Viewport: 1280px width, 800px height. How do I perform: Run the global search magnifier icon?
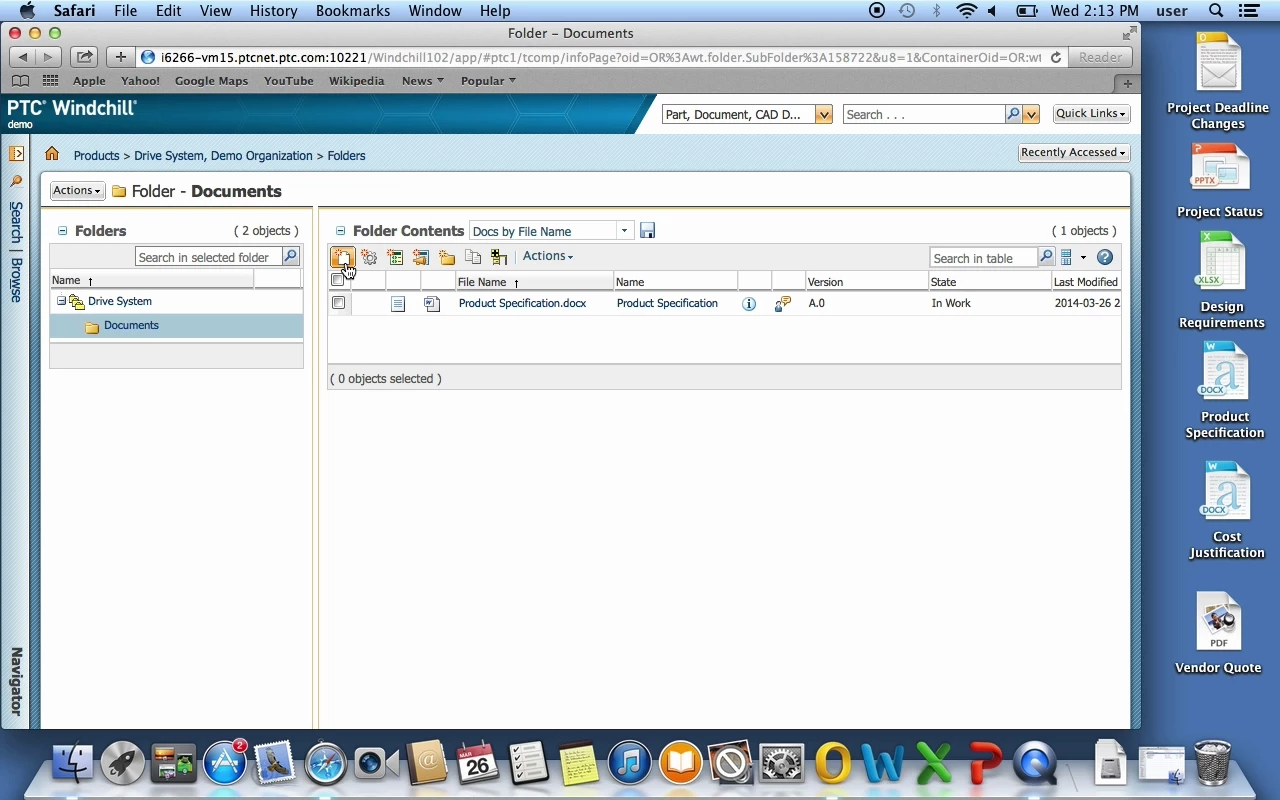[1013, 114]
